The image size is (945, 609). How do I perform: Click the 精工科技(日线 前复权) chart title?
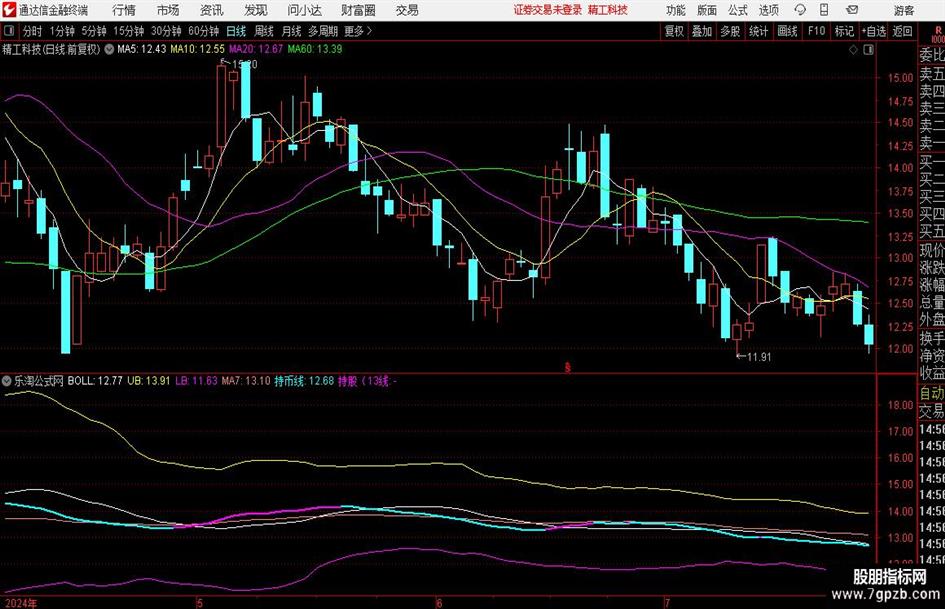[x=52, y=49]
